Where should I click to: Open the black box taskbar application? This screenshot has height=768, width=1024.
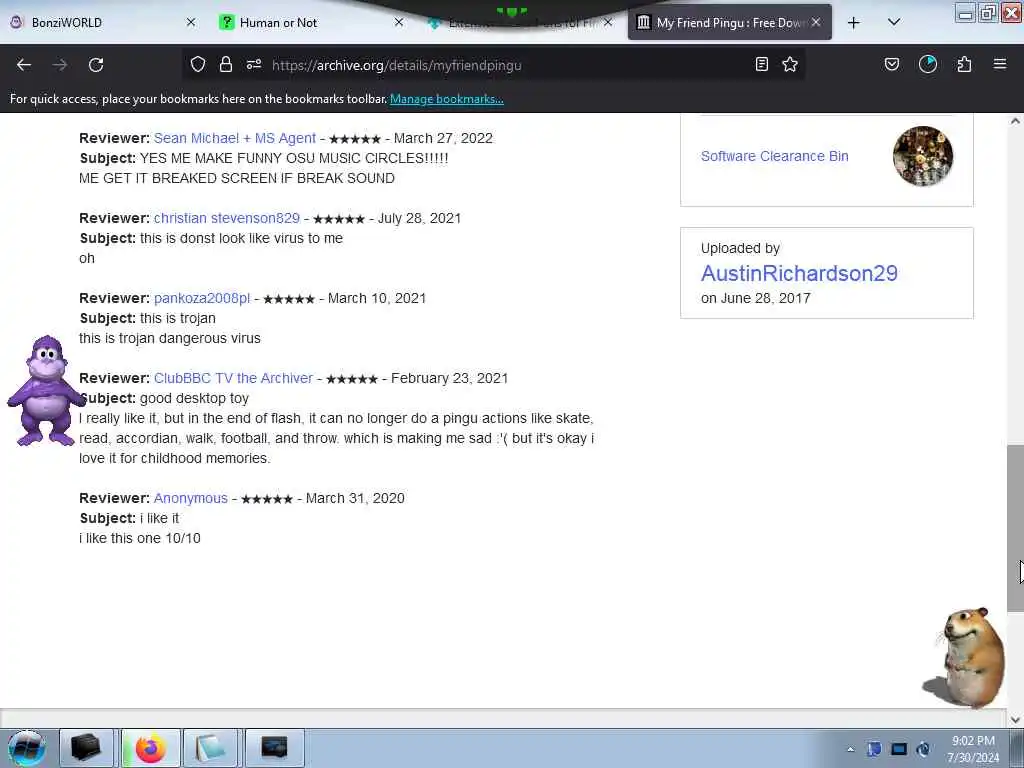tap(86, 748)
